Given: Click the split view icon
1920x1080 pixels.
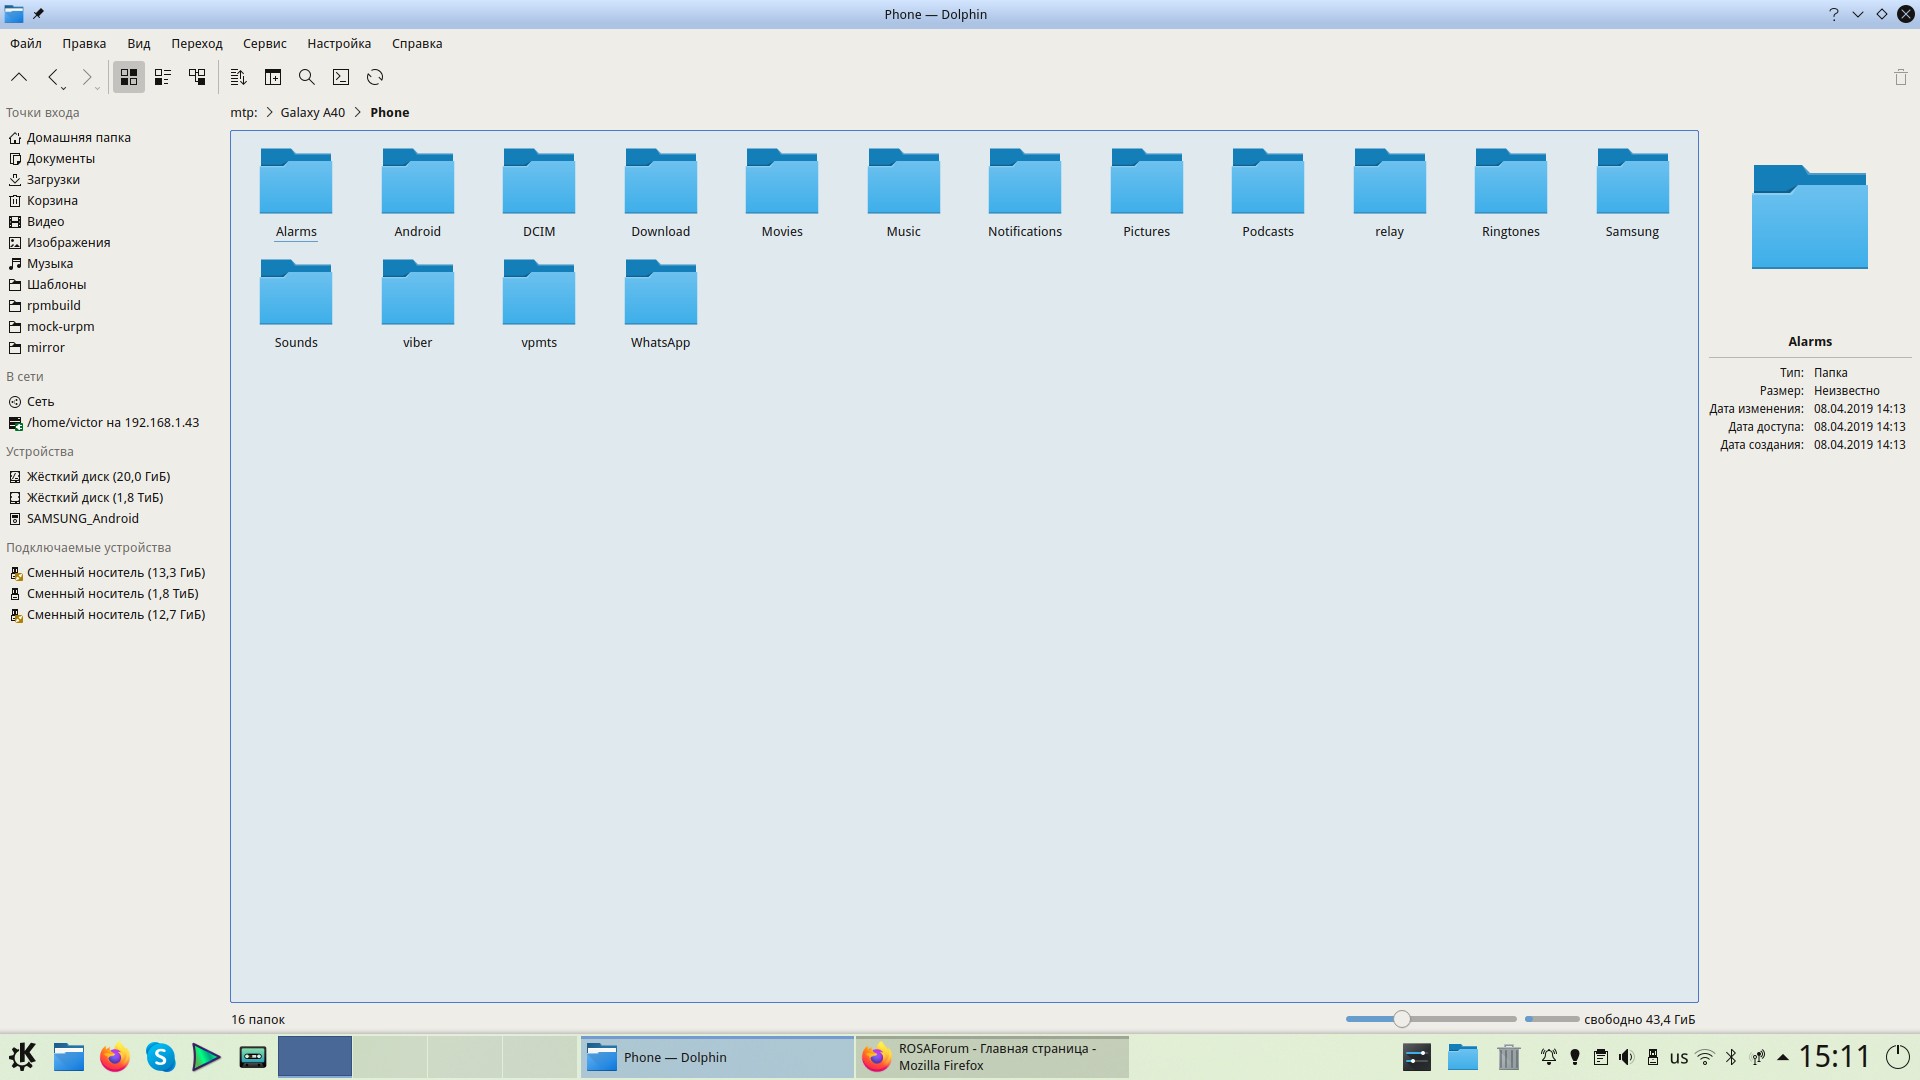Looking at the screenshot, I should 273,77.
